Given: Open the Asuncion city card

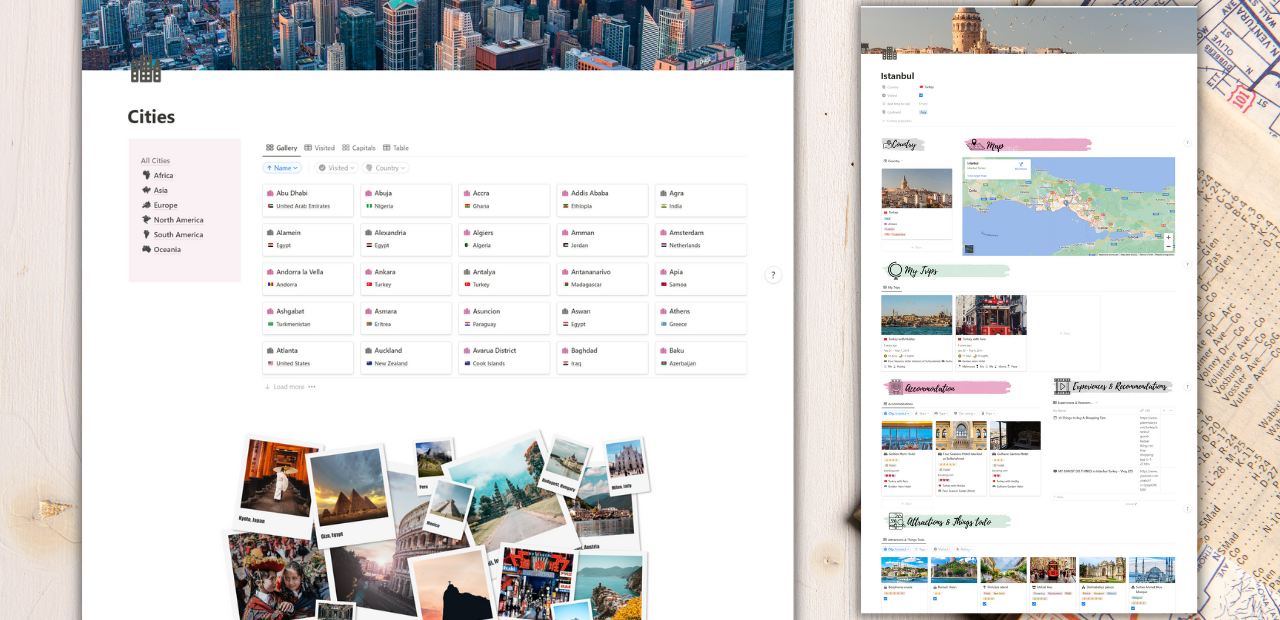Looking at the screenshot, I should [504, 318].
